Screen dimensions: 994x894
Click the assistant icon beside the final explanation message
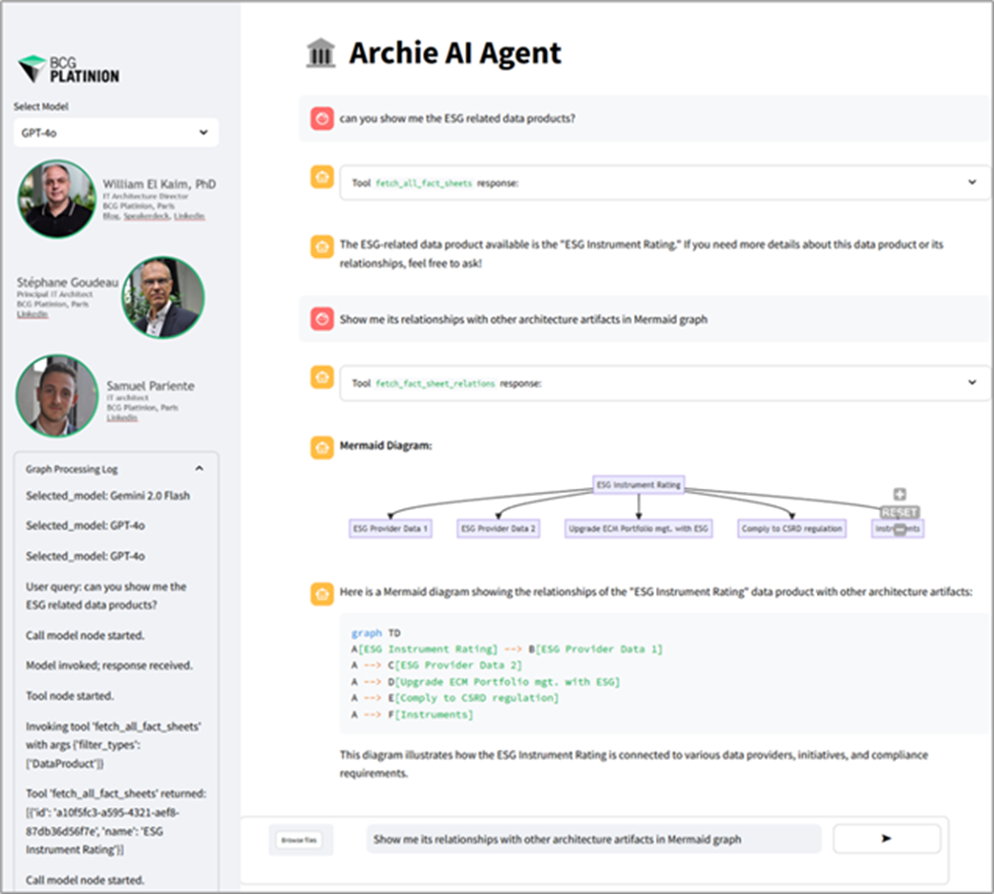(321, 591)
